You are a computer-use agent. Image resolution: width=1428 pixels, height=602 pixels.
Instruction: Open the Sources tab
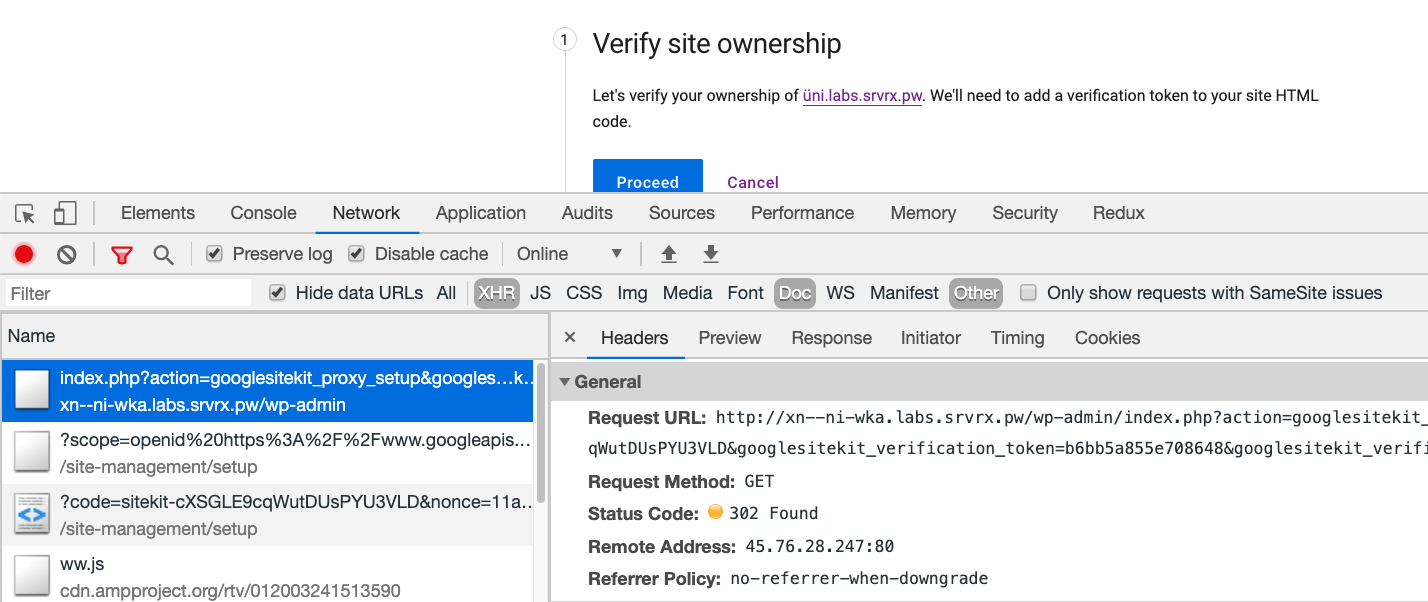coord(682,213)
